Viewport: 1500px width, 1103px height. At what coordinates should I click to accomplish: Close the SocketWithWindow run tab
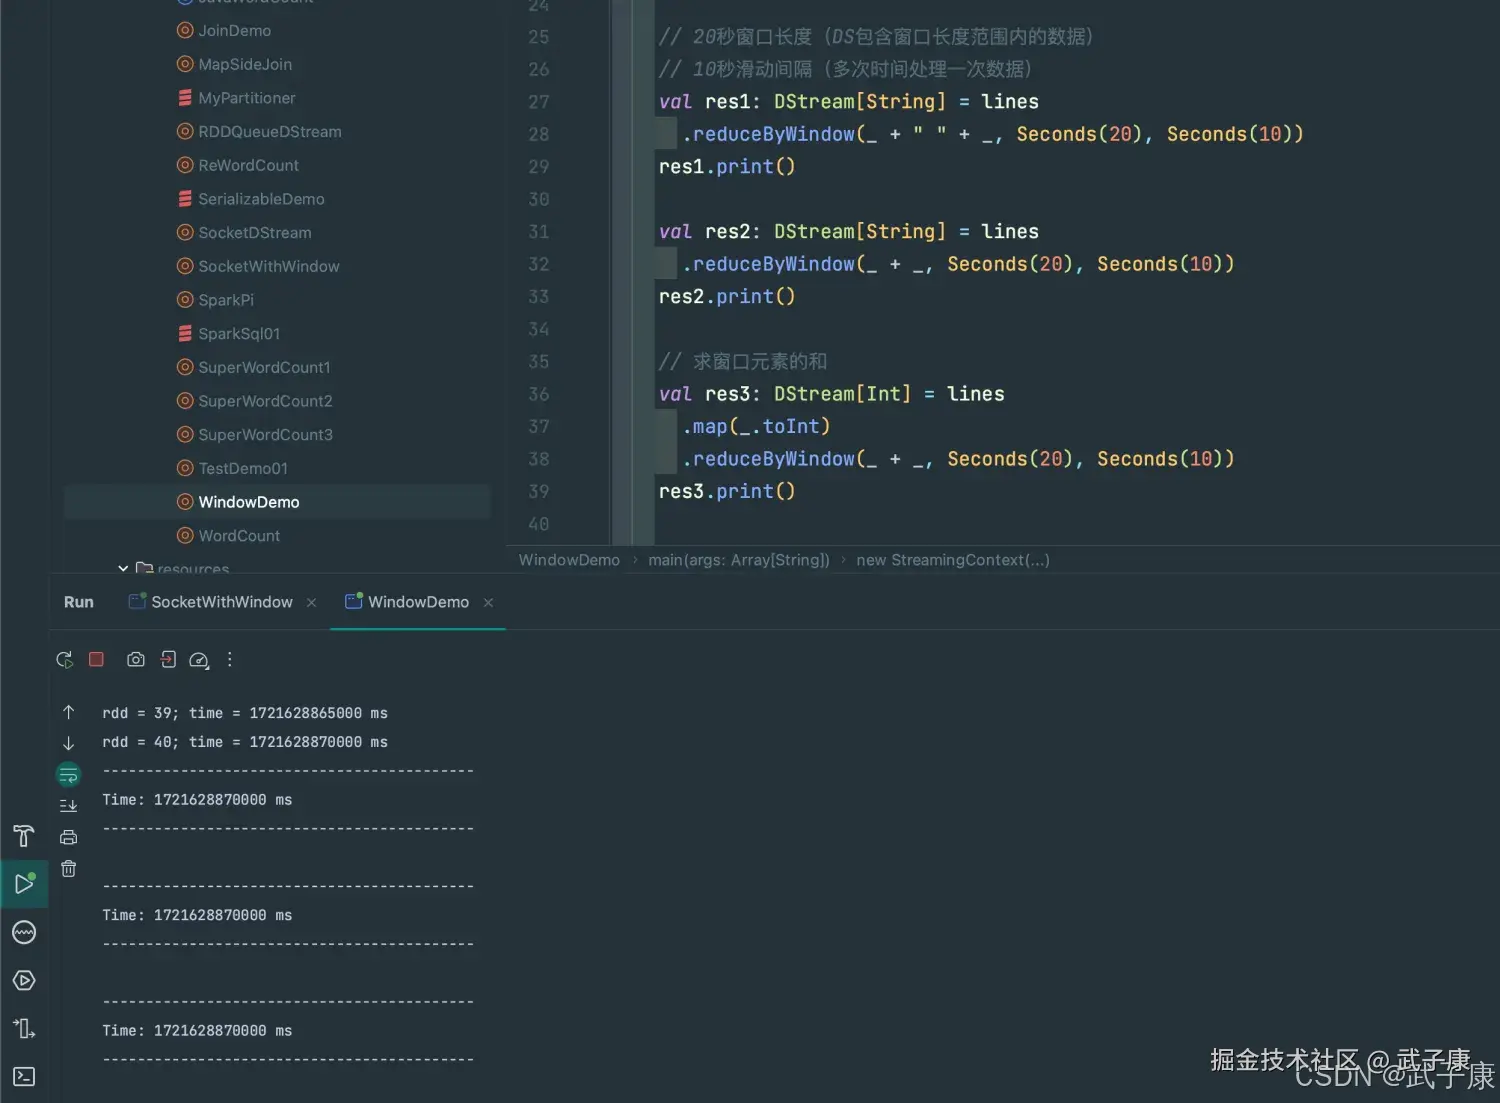(311, 603)
